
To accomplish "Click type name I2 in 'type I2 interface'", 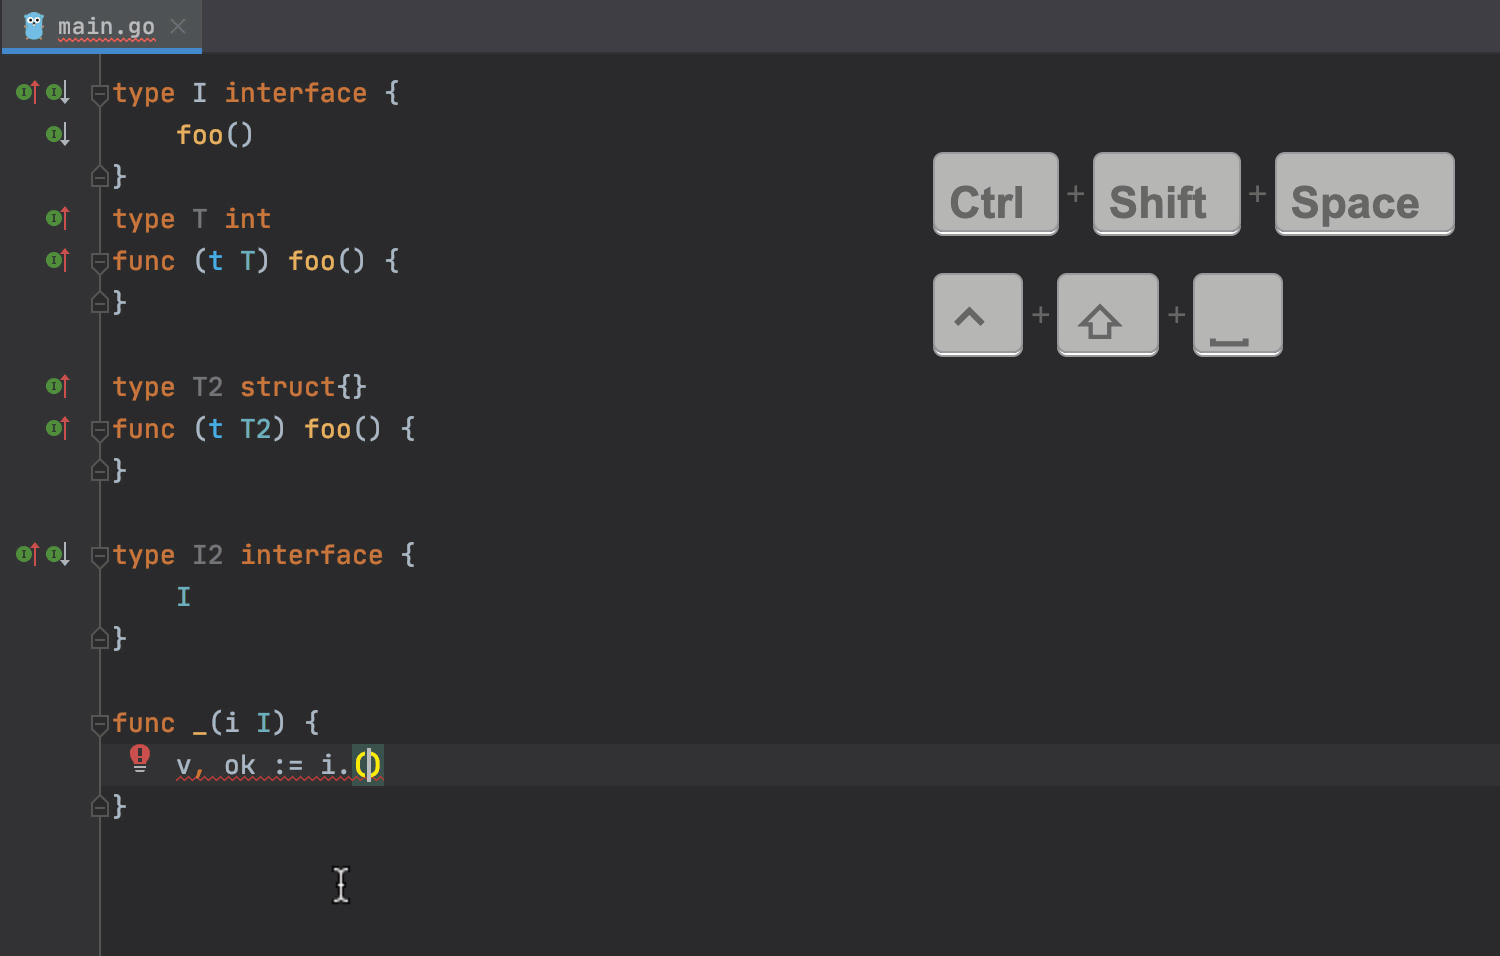I will (208, 555).
